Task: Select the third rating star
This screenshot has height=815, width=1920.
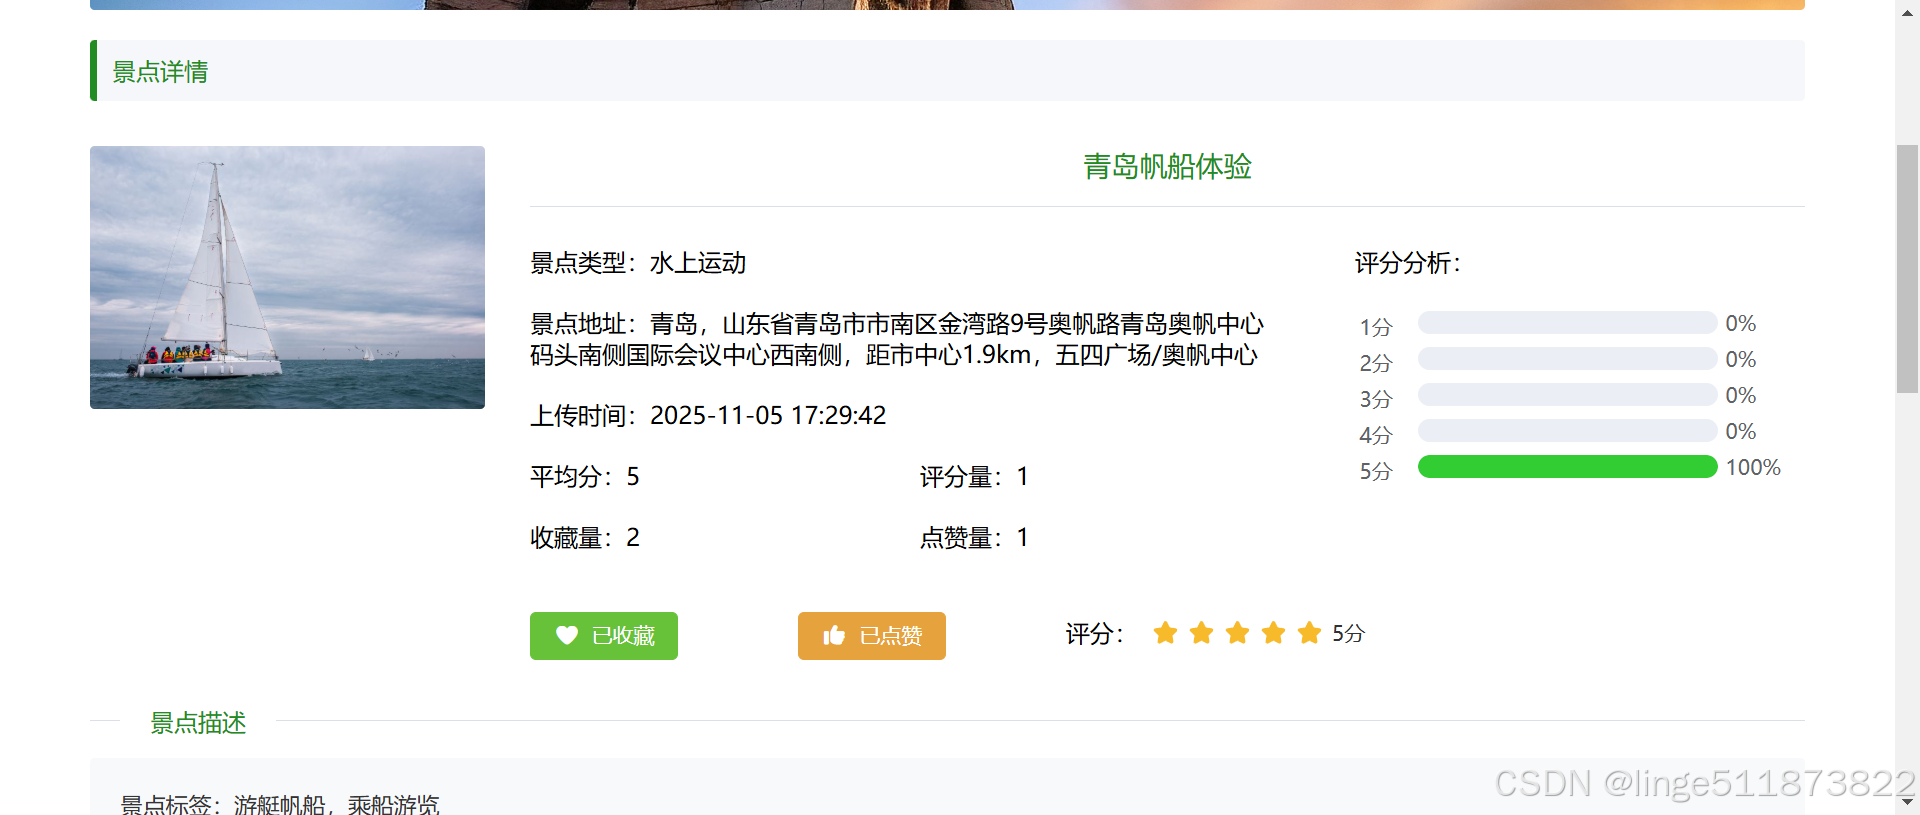Action: point(1237,633)
